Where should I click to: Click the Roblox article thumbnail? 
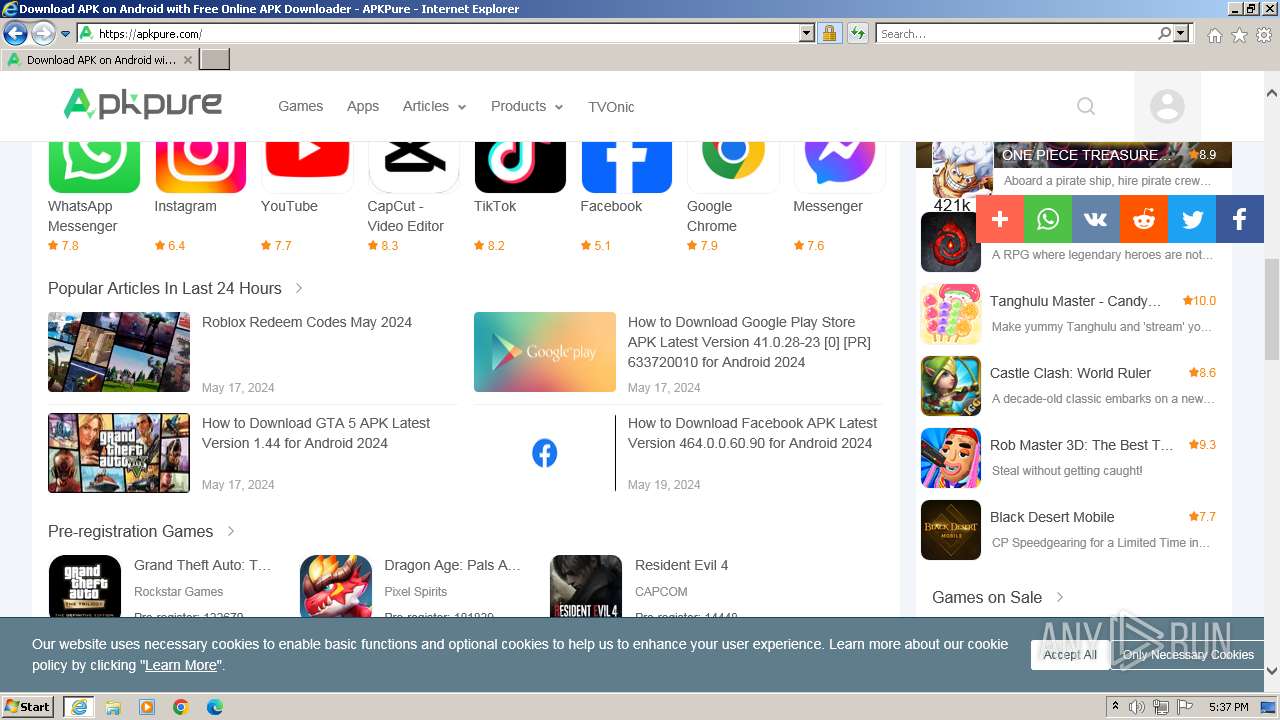[x=119, y=352]
